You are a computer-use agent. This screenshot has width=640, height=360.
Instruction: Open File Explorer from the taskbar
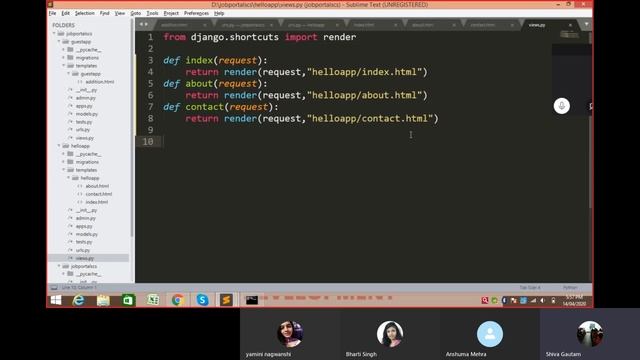click(x=103, y=300)
